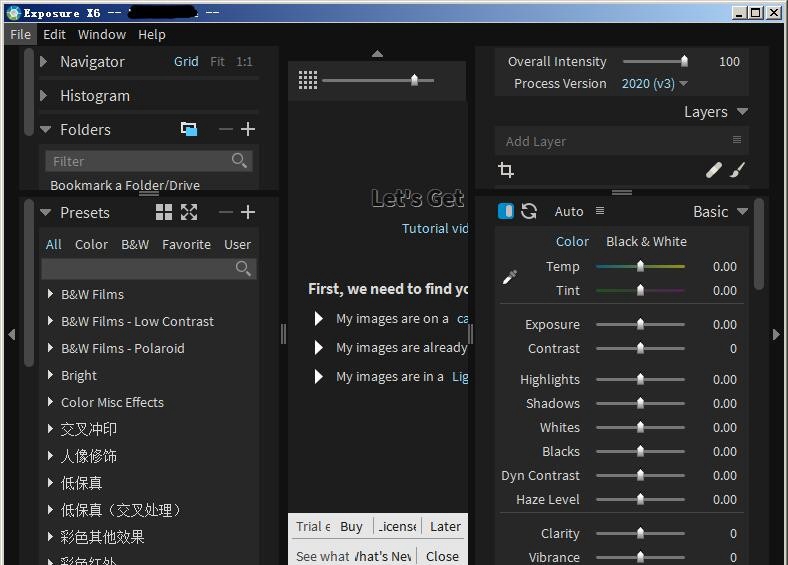Filter presets by User tab
This screenshot has height=565, width=788.
pos(237,244)
